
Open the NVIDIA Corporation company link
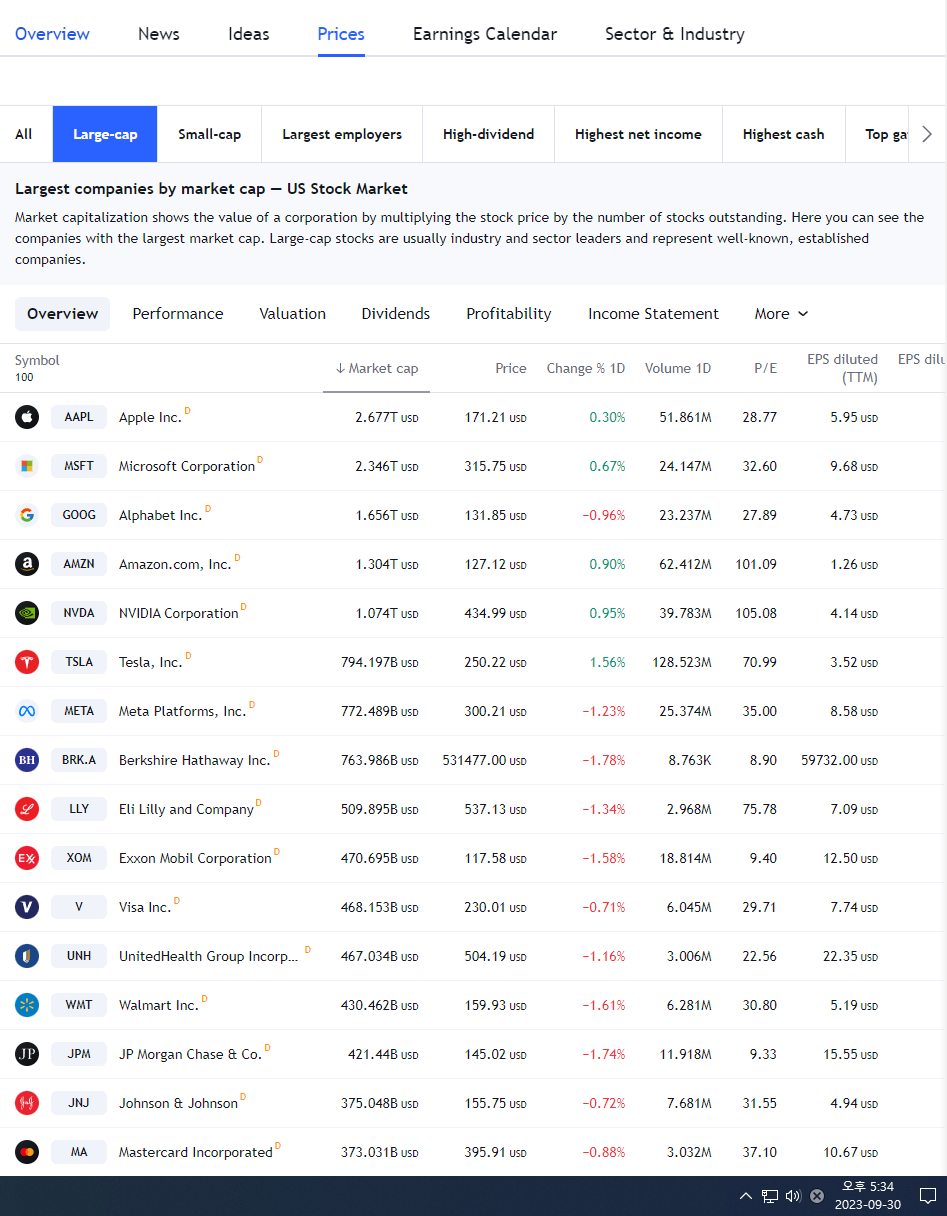[x=179, y=614]
